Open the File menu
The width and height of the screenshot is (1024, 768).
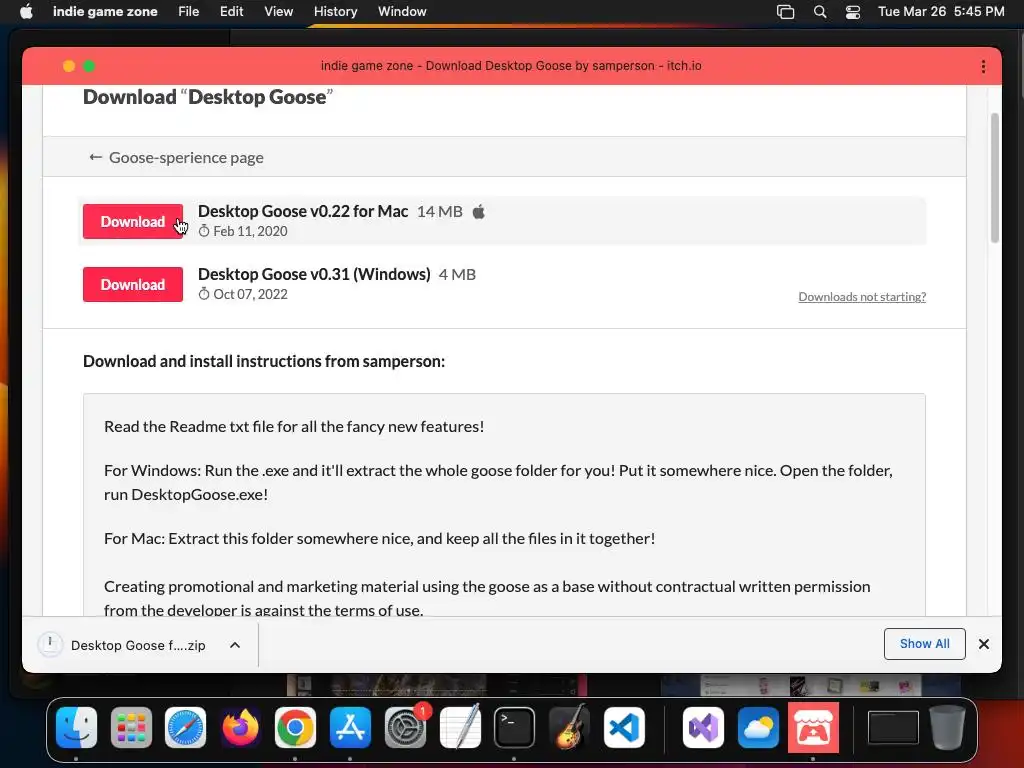coord(188,12)
